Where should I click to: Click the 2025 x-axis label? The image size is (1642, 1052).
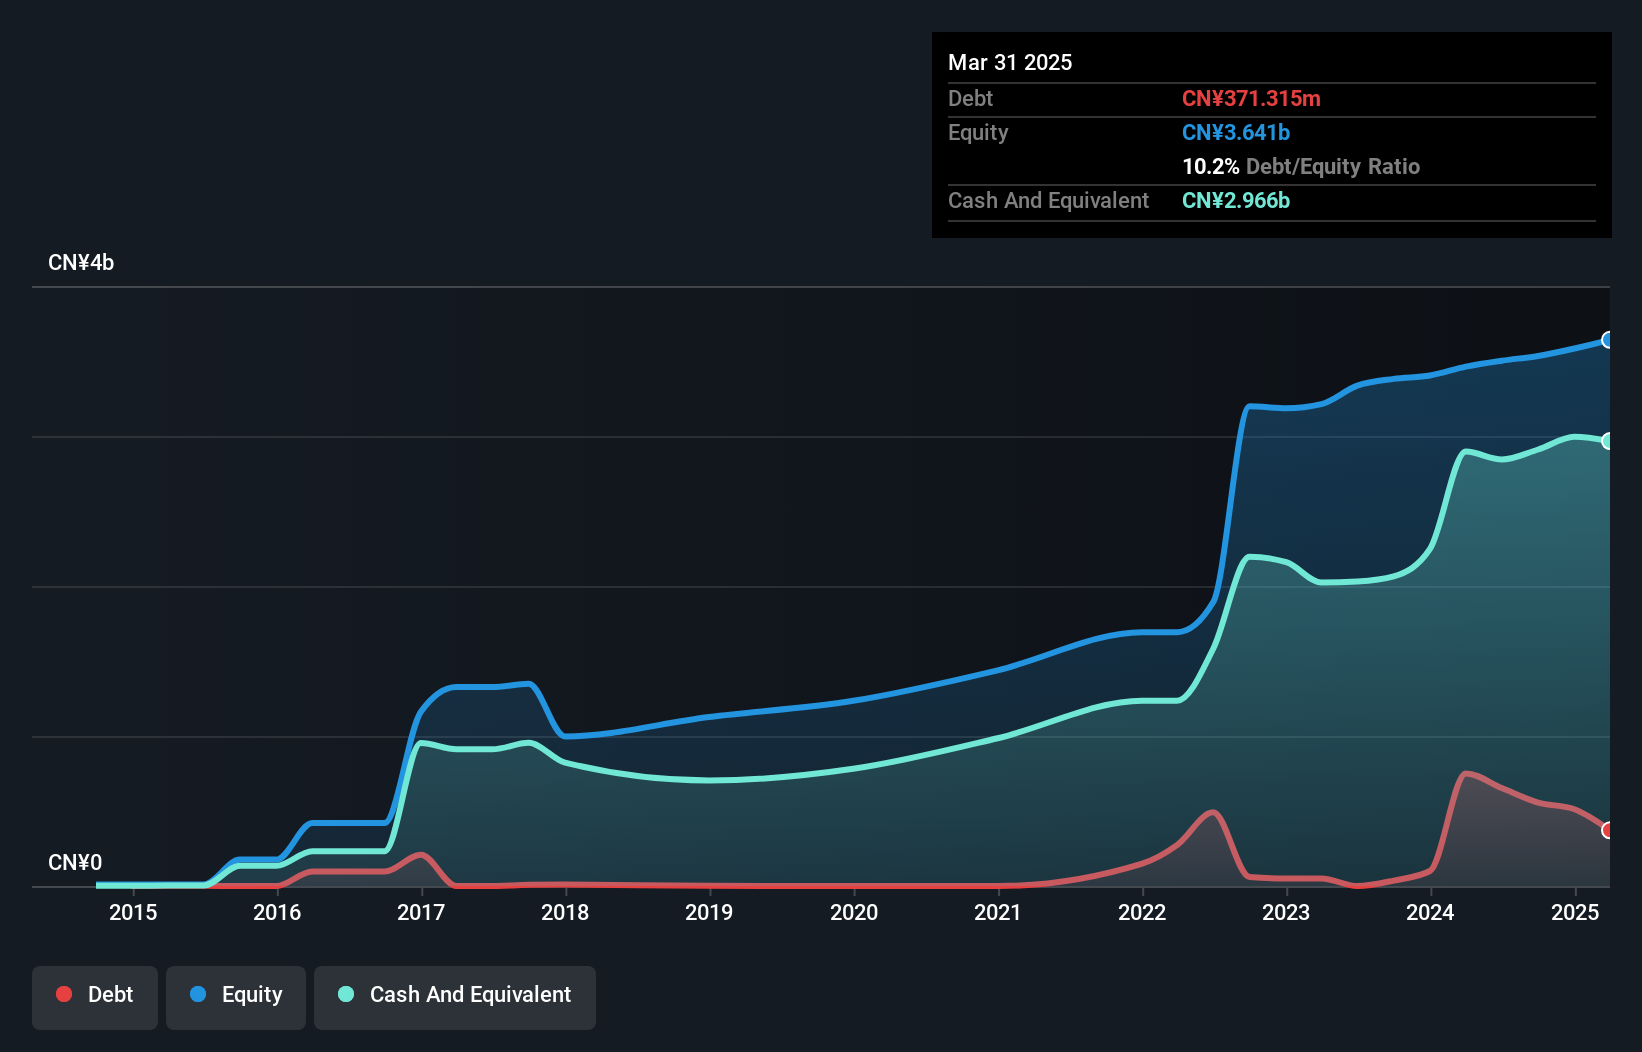coord(1575,912)
